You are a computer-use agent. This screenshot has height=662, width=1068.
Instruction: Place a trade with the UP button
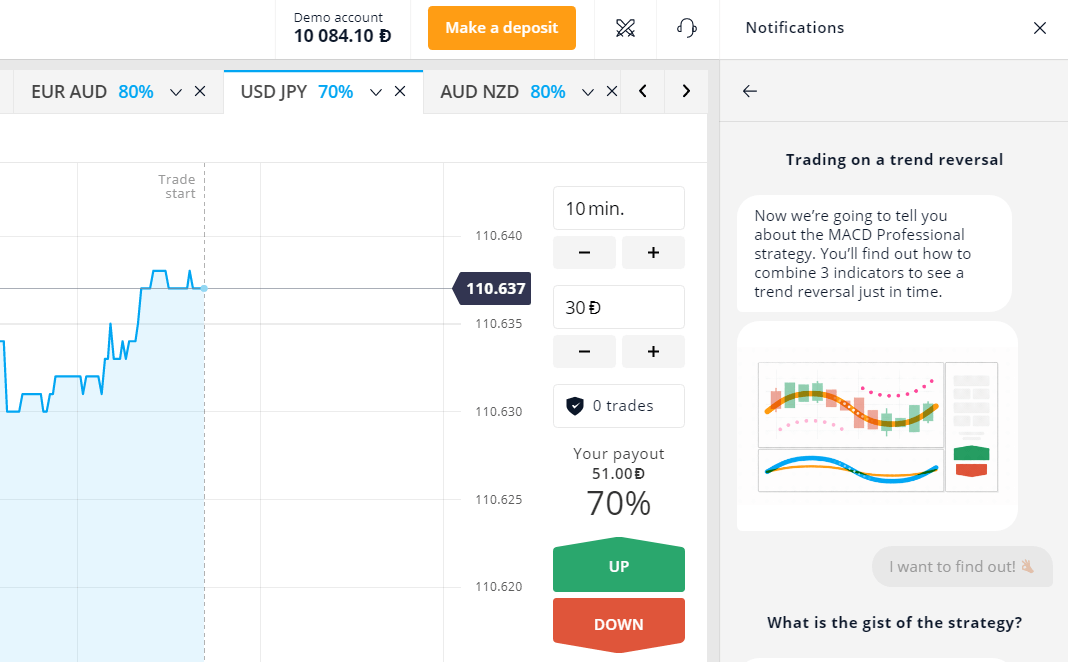618,566
